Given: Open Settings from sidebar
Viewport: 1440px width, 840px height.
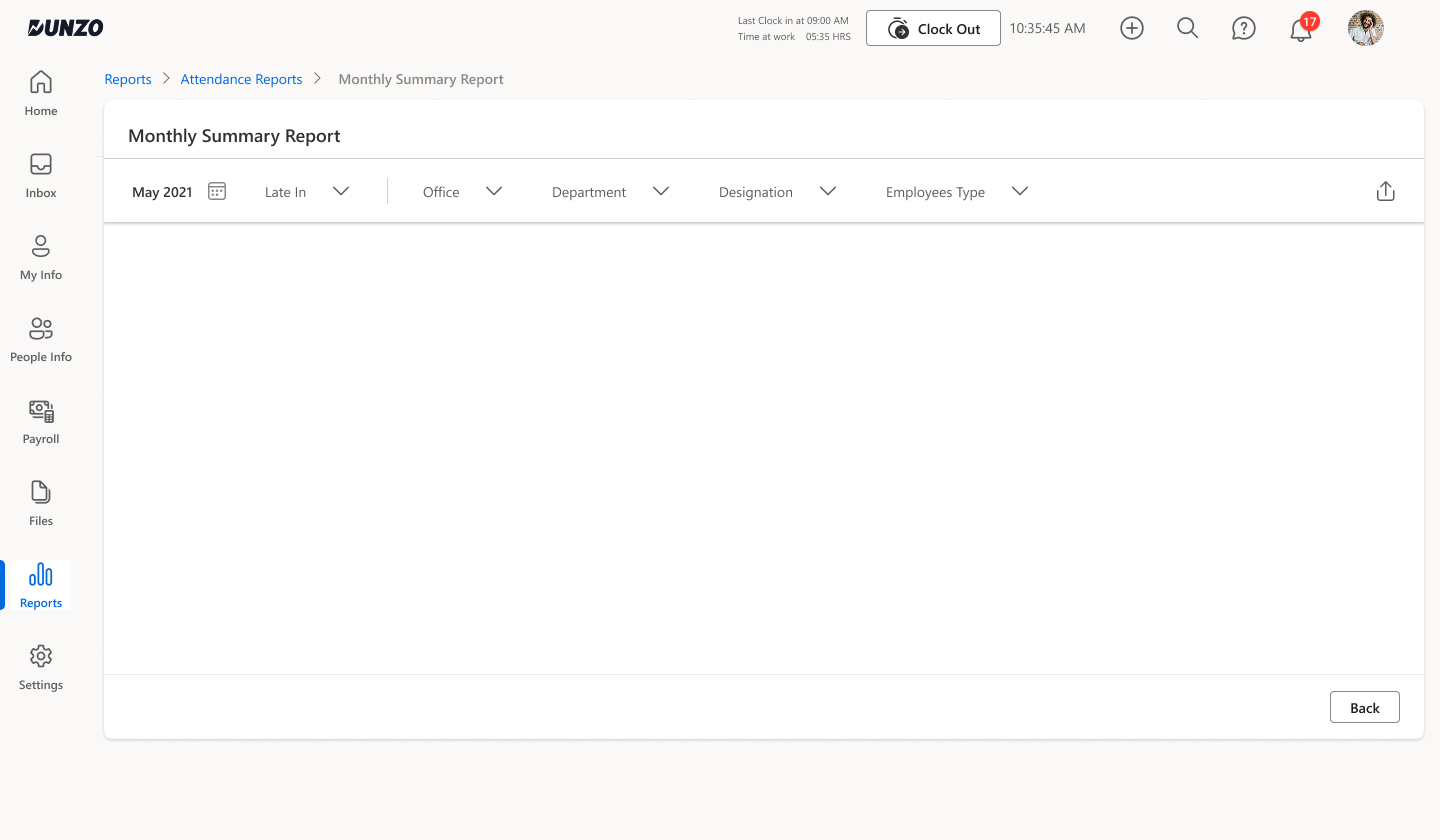Looking at the screenshot, I should (x=40, y=667).
